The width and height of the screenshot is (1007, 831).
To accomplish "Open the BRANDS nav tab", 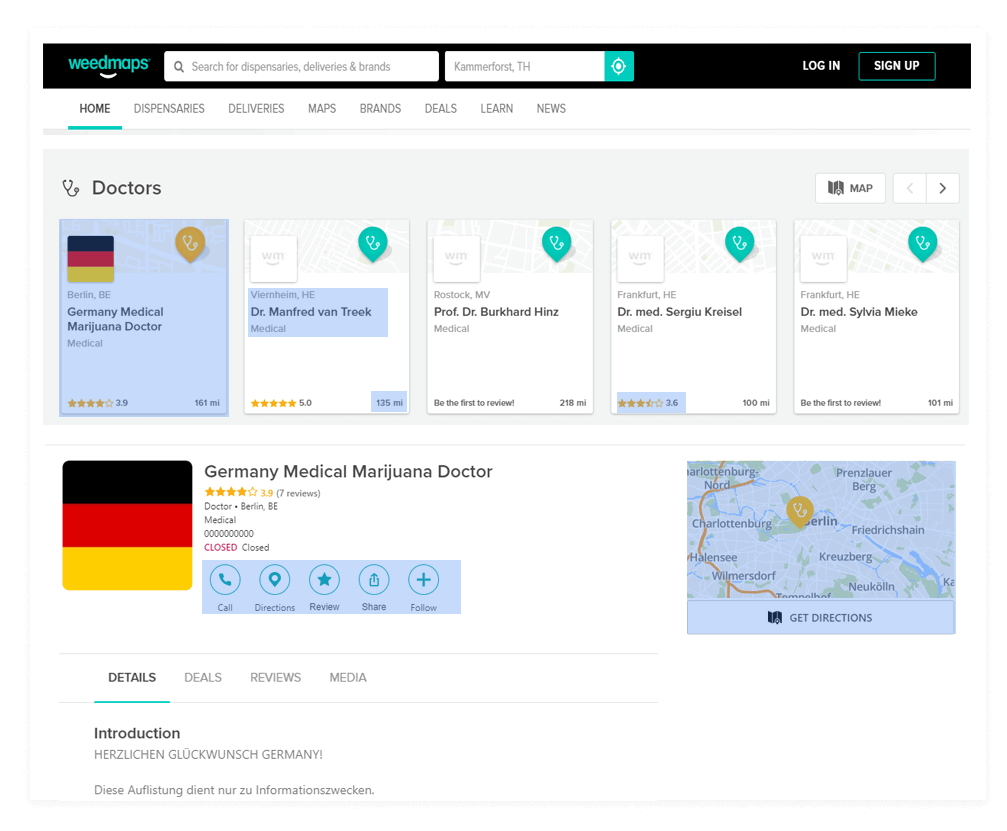I will [x=380, y=109].
